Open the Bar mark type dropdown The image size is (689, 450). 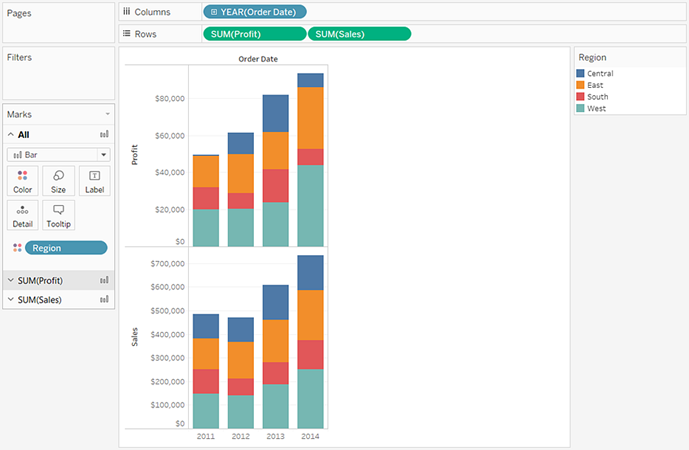pyautogui.click(x=58, y=155)
